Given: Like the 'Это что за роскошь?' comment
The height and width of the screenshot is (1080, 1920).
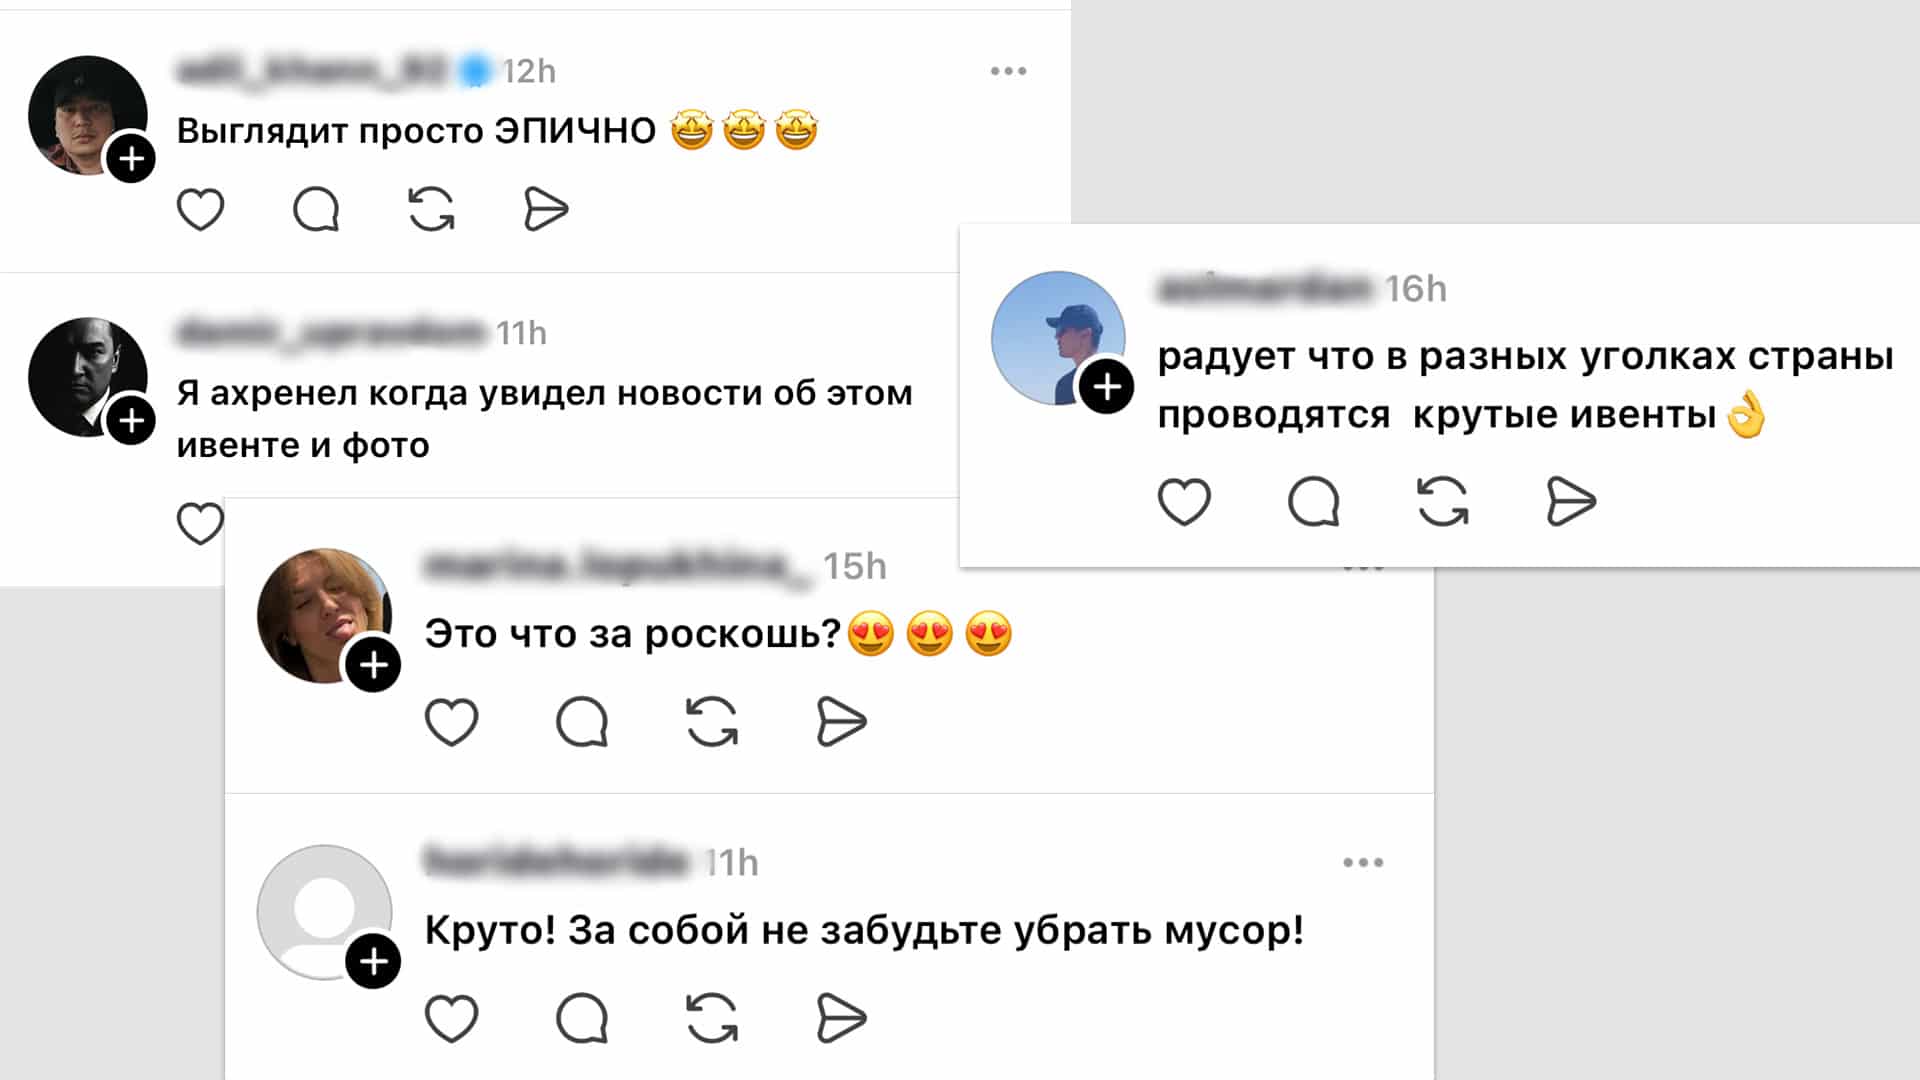Looking at the screenshot, I should click(x=452, y=722).
